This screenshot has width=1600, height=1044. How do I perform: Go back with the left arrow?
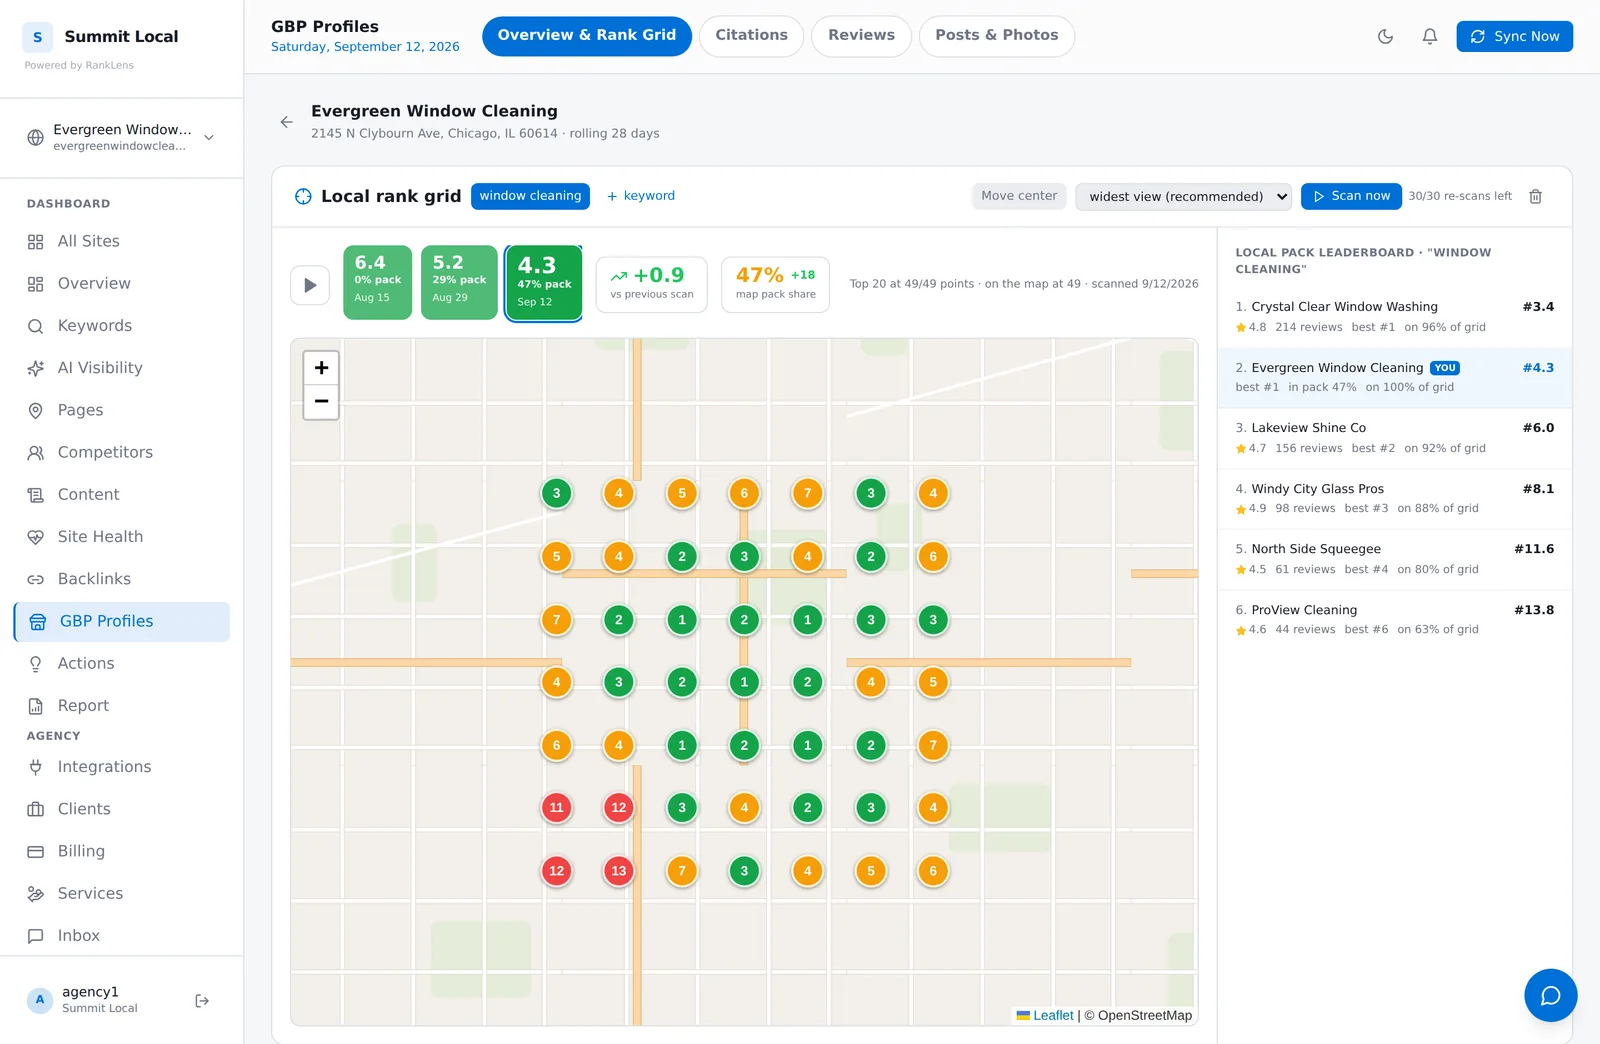(x=287, y=122)
